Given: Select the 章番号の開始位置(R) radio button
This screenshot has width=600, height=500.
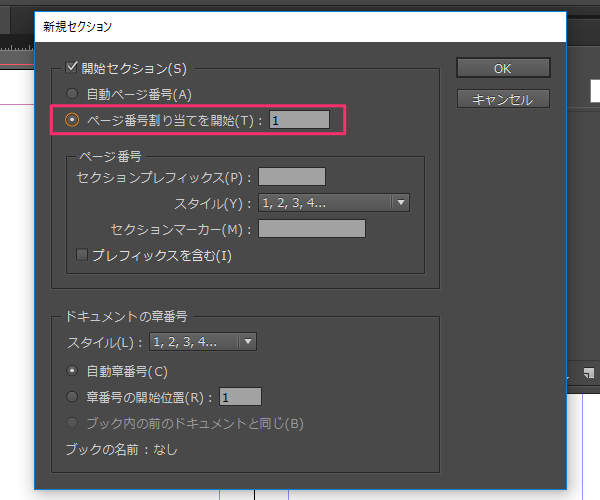Looking at the screenshot, I should click(72, 397).
